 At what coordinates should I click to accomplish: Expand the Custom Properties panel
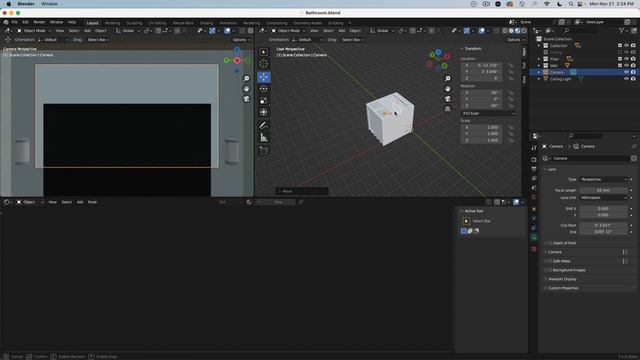click(x=563, y=288)
